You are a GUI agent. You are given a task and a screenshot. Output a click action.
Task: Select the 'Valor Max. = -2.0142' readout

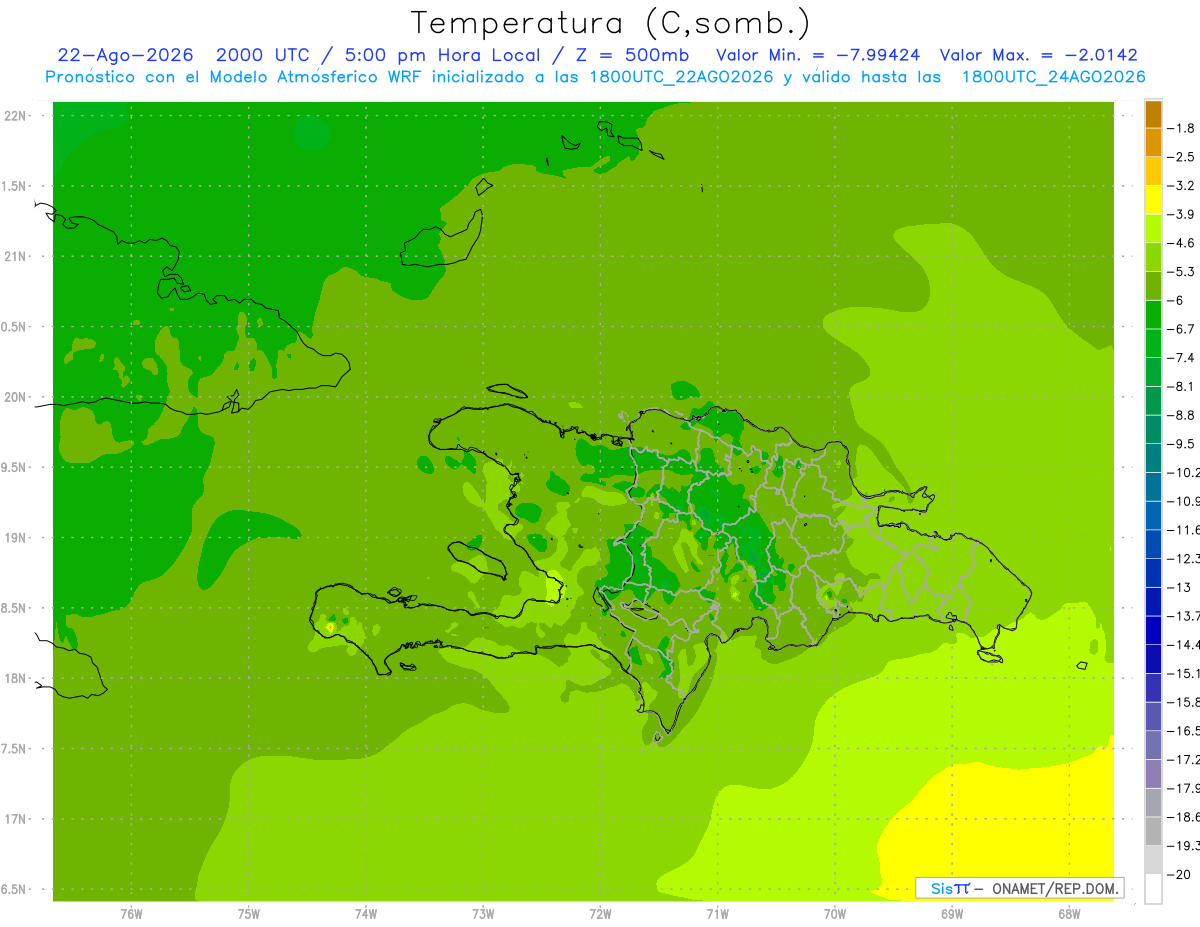click(1039, 55)
